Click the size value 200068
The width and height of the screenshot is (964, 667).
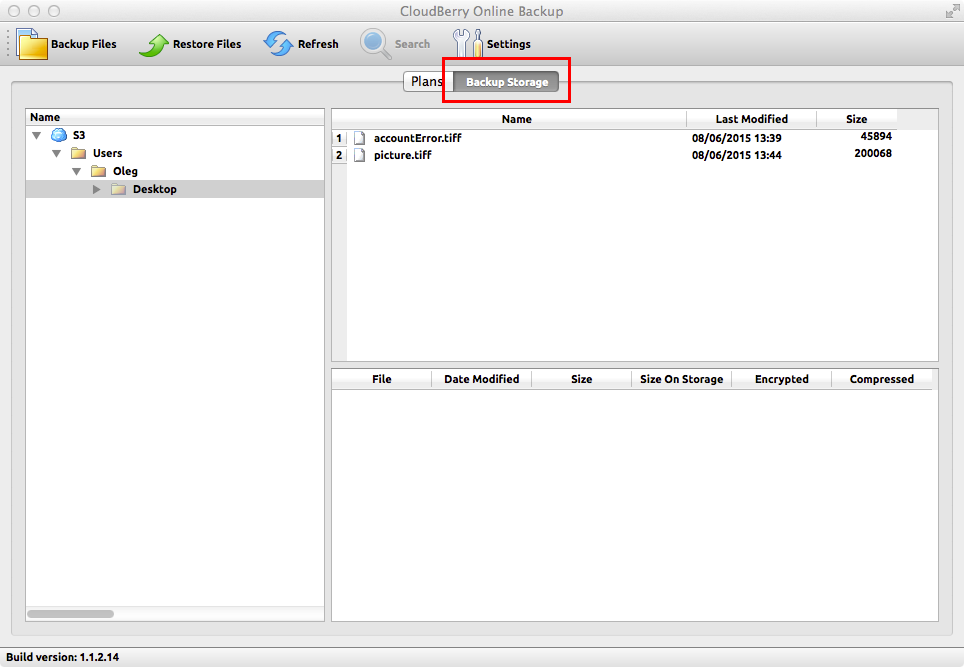[x=873, y=154]
